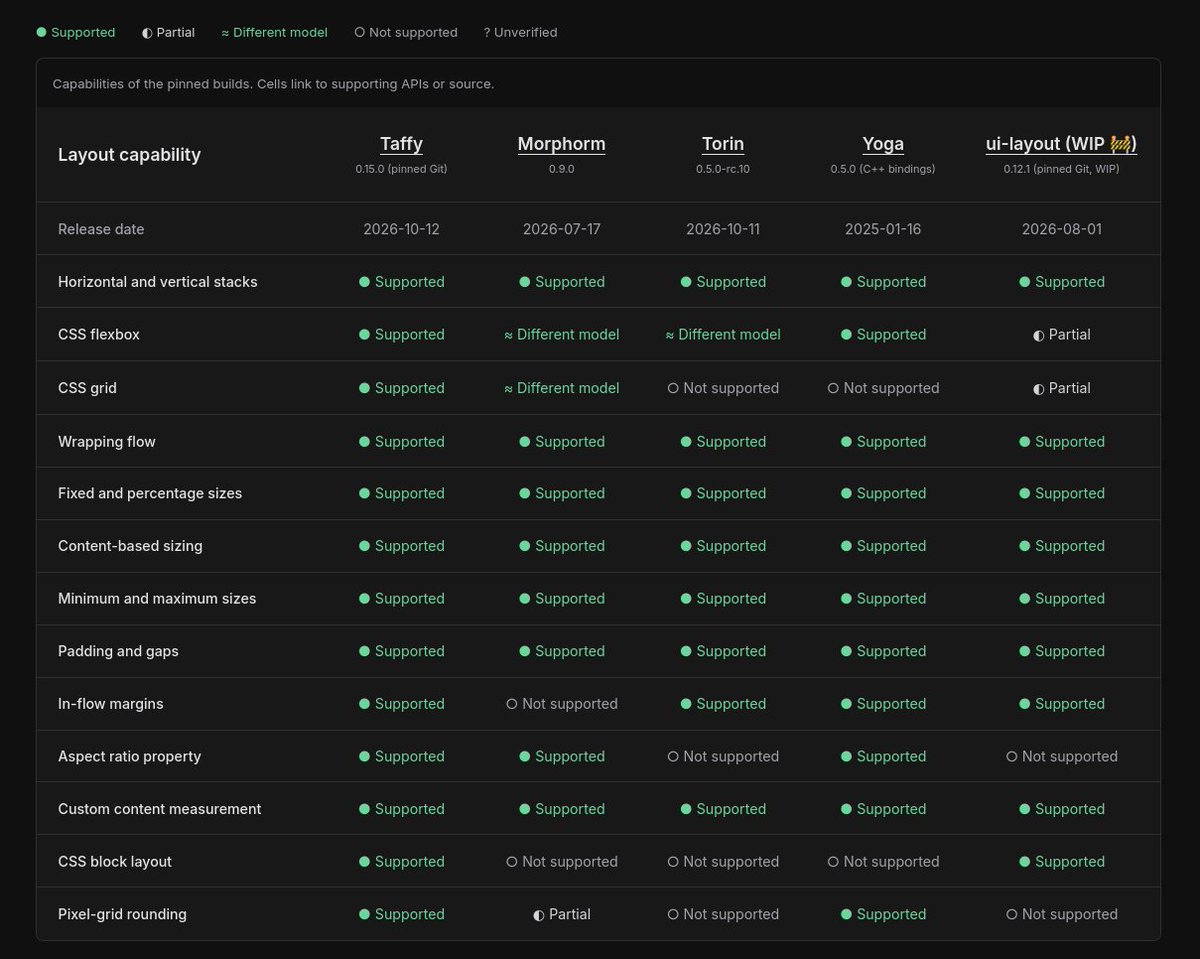
Task: Click Torin's CSS flexbox Different model cell
Action: click(x=723, y=335)
